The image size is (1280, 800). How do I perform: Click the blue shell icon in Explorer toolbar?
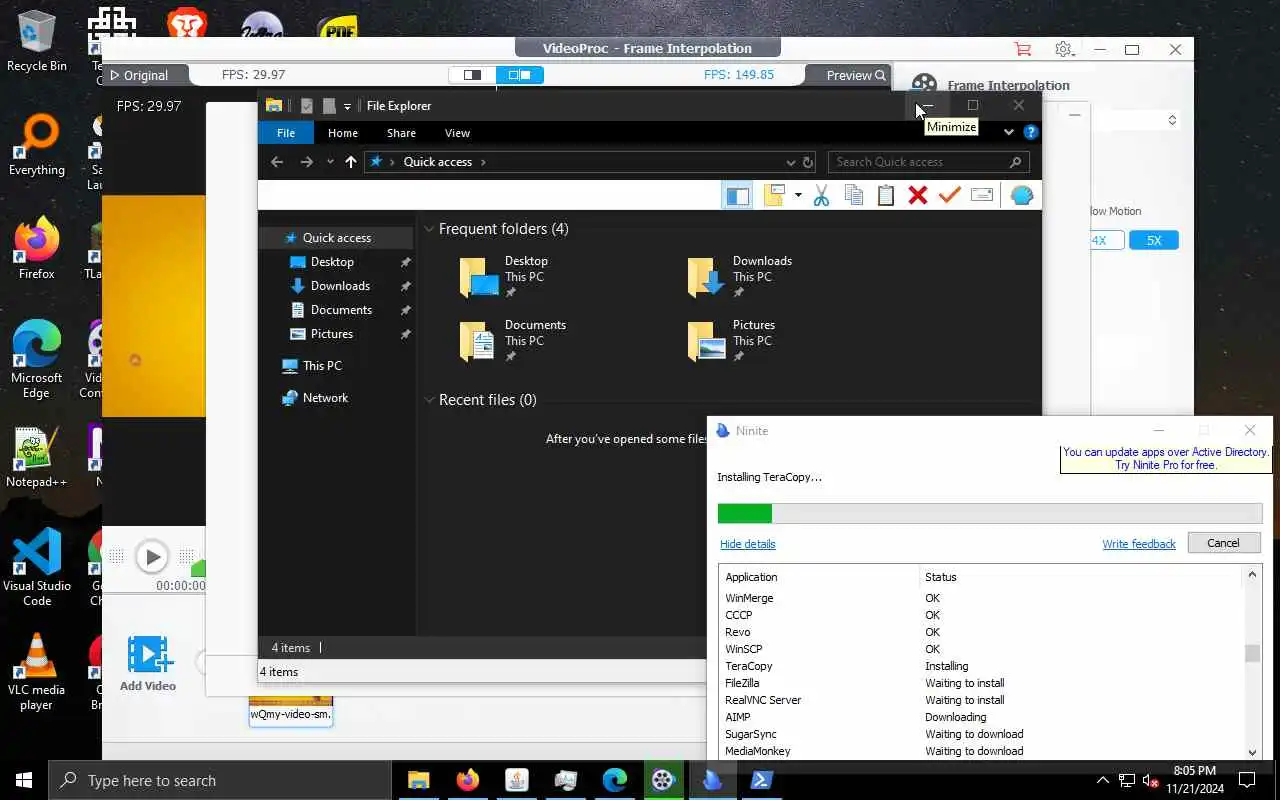click(1021, 196)
